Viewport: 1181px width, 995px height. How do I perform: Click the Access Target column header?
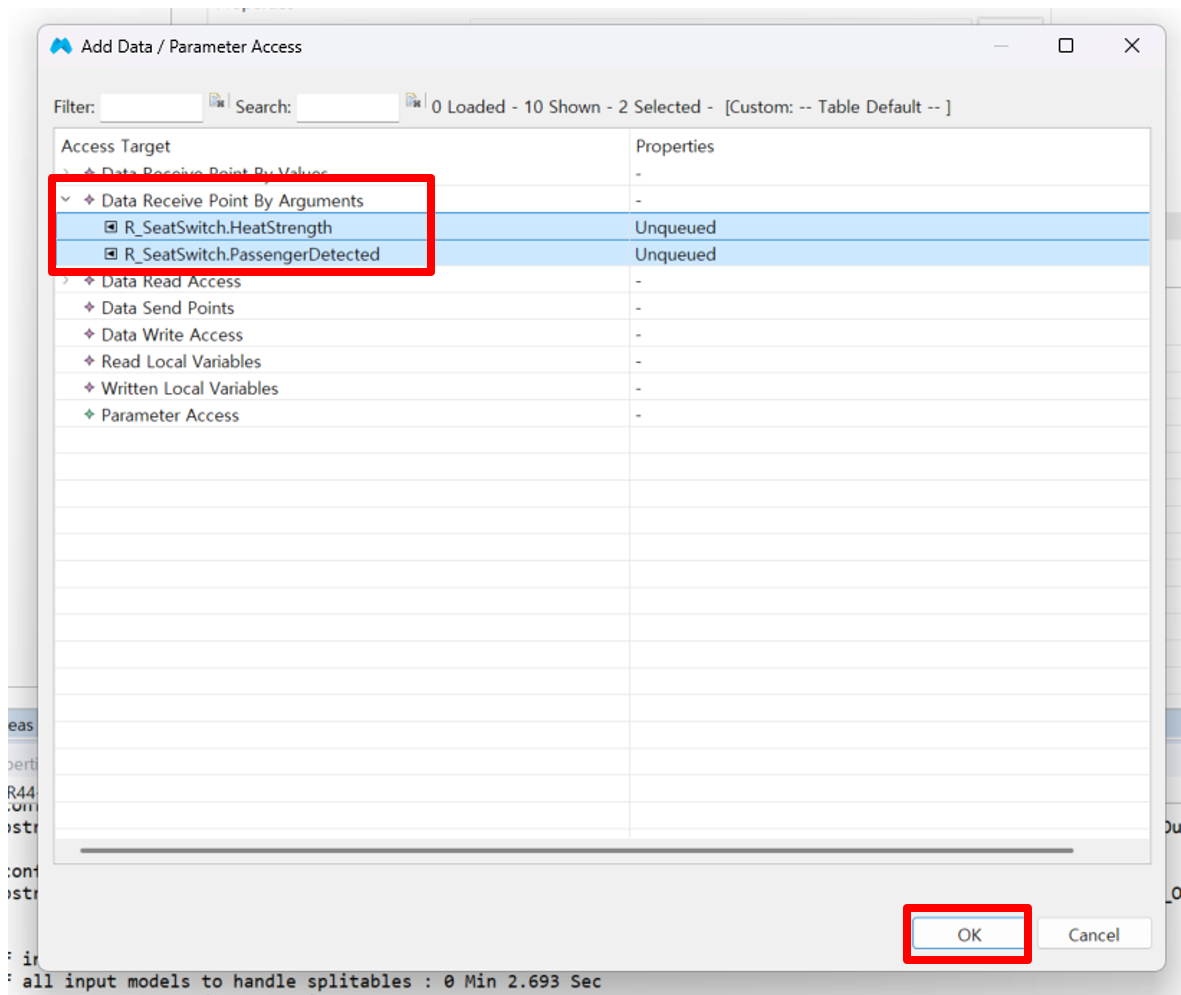[116, 147]
